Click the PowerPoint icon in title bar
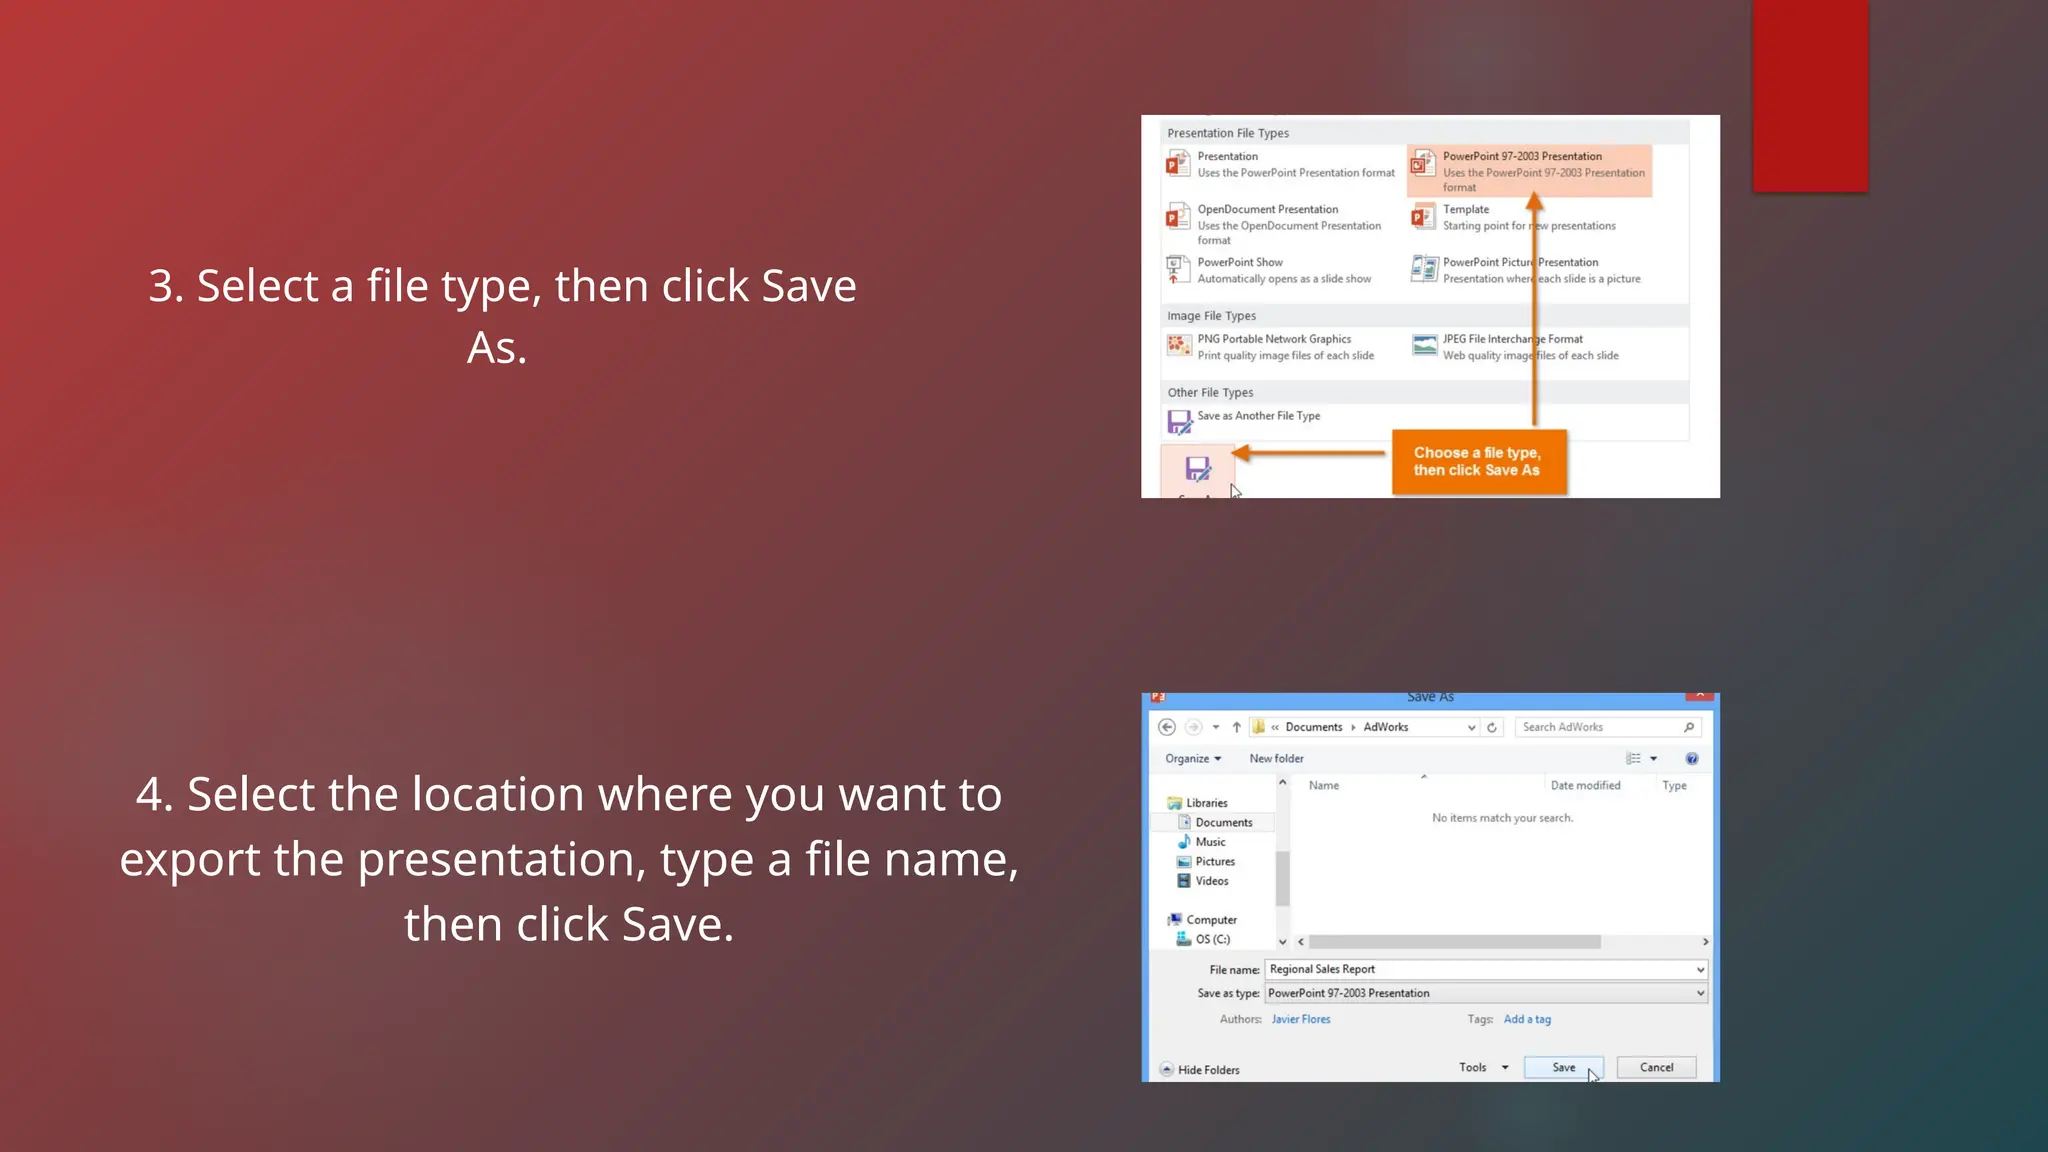Viewport: 2048px width, 1152px height. coord(1158,697)
